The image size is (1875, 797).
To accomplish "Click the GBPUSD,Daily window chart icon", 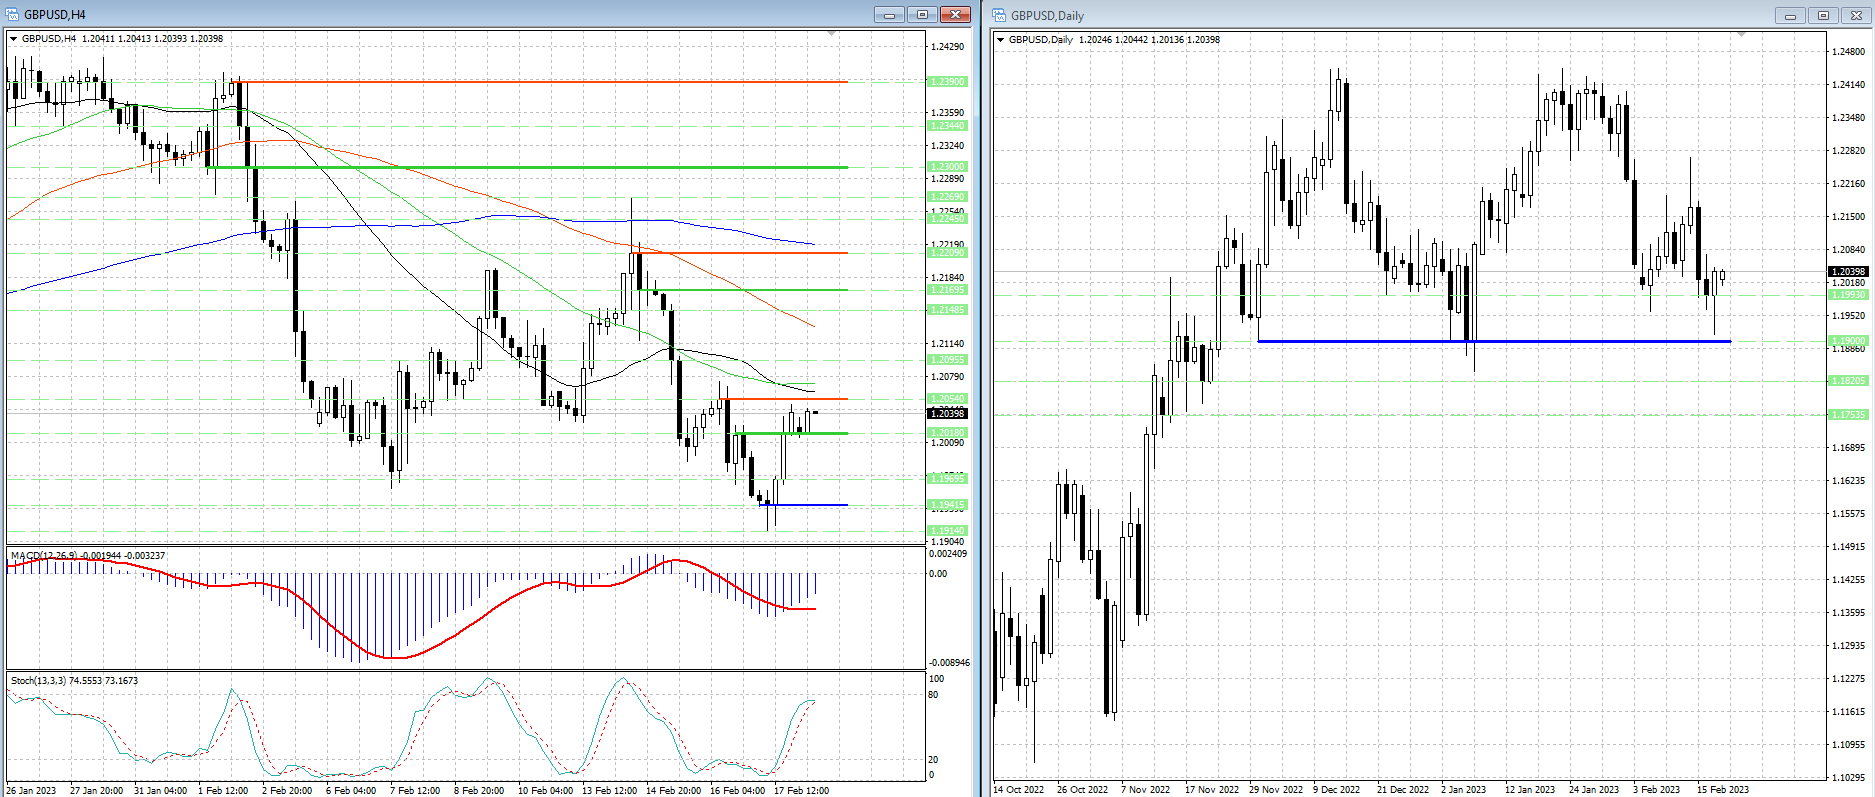I will click(x=999, y=15).
